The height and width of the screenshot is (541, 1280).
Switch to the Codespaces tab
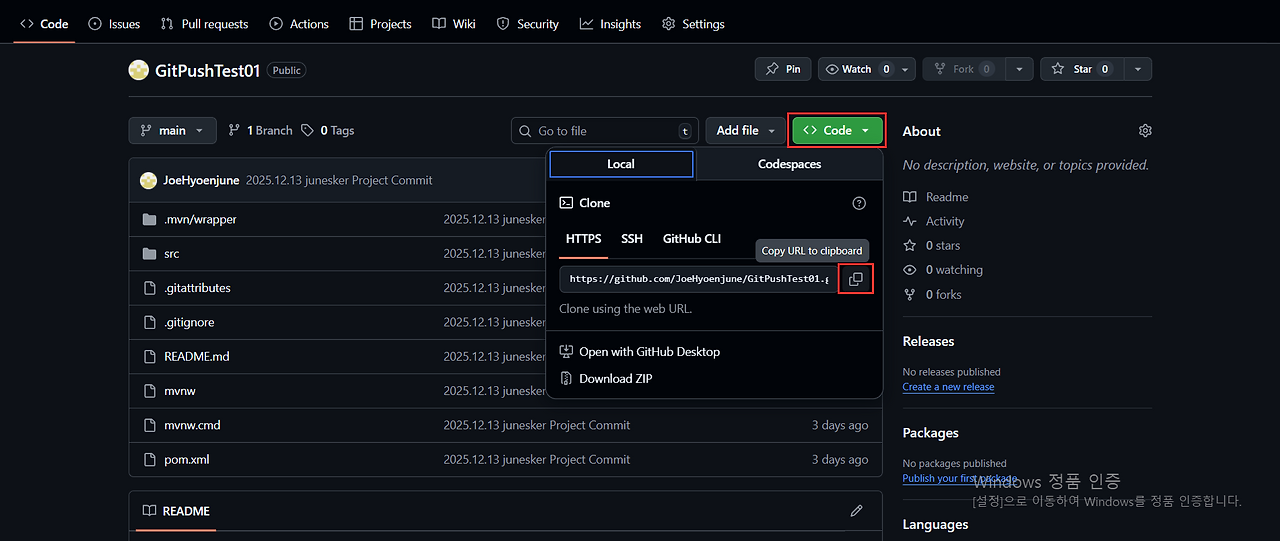789,164
